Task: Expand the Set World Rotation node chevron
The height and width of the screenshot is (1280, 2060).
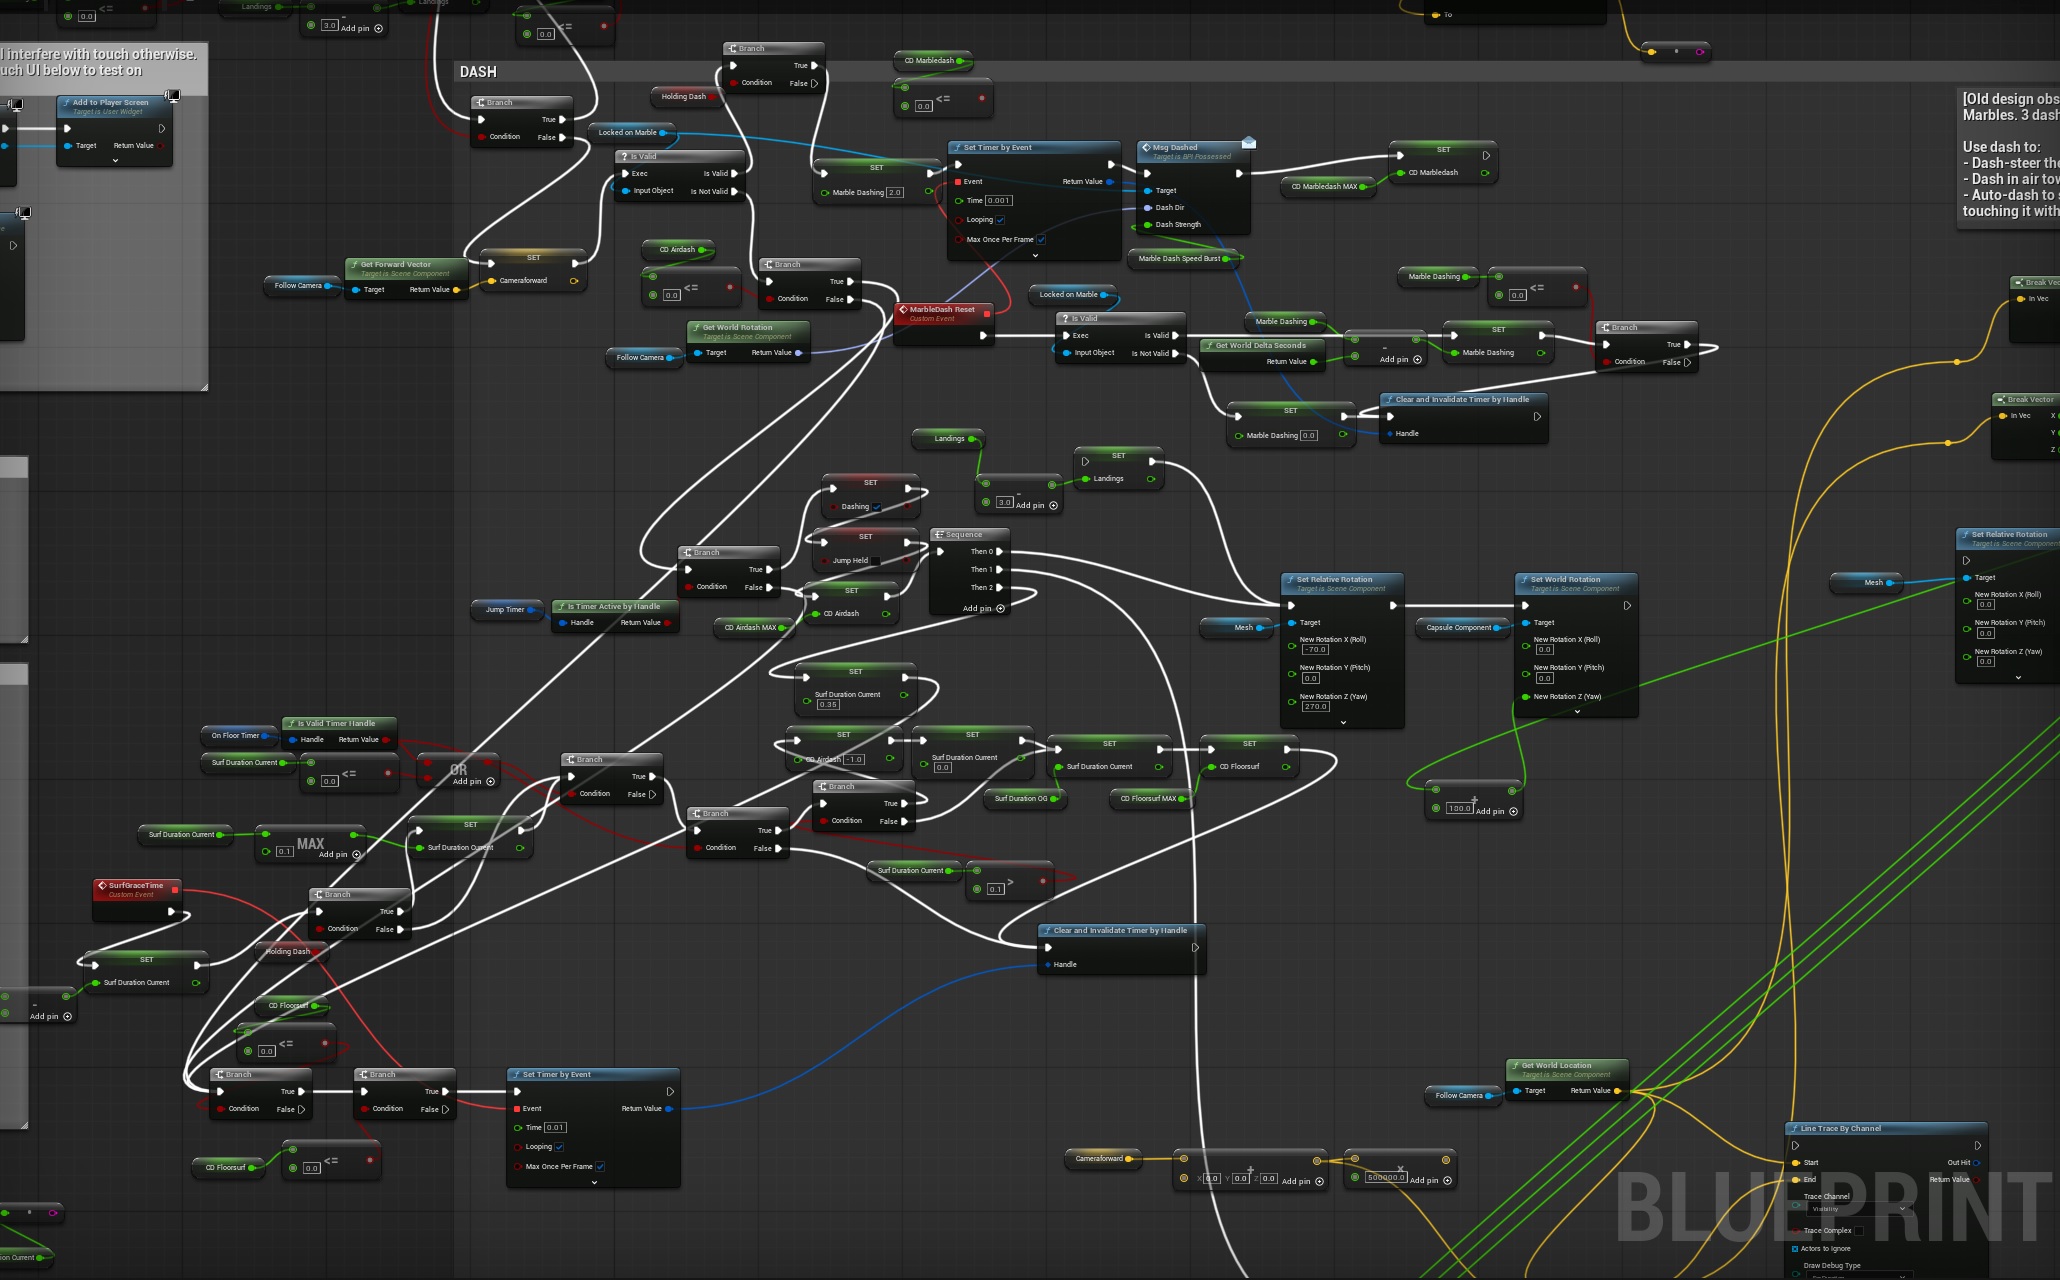Action: [1577, 712]
